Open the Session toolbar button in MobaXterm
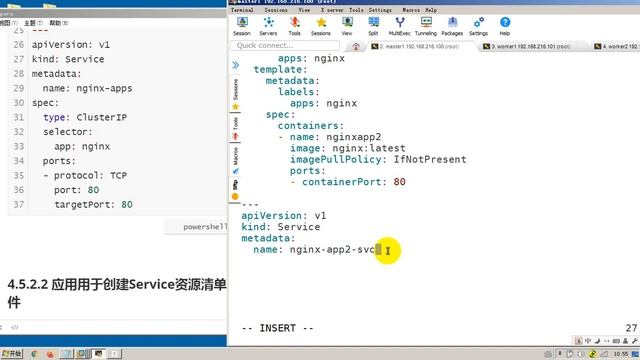This screenshot has width=640, height=360. click(x=242, y=26)
